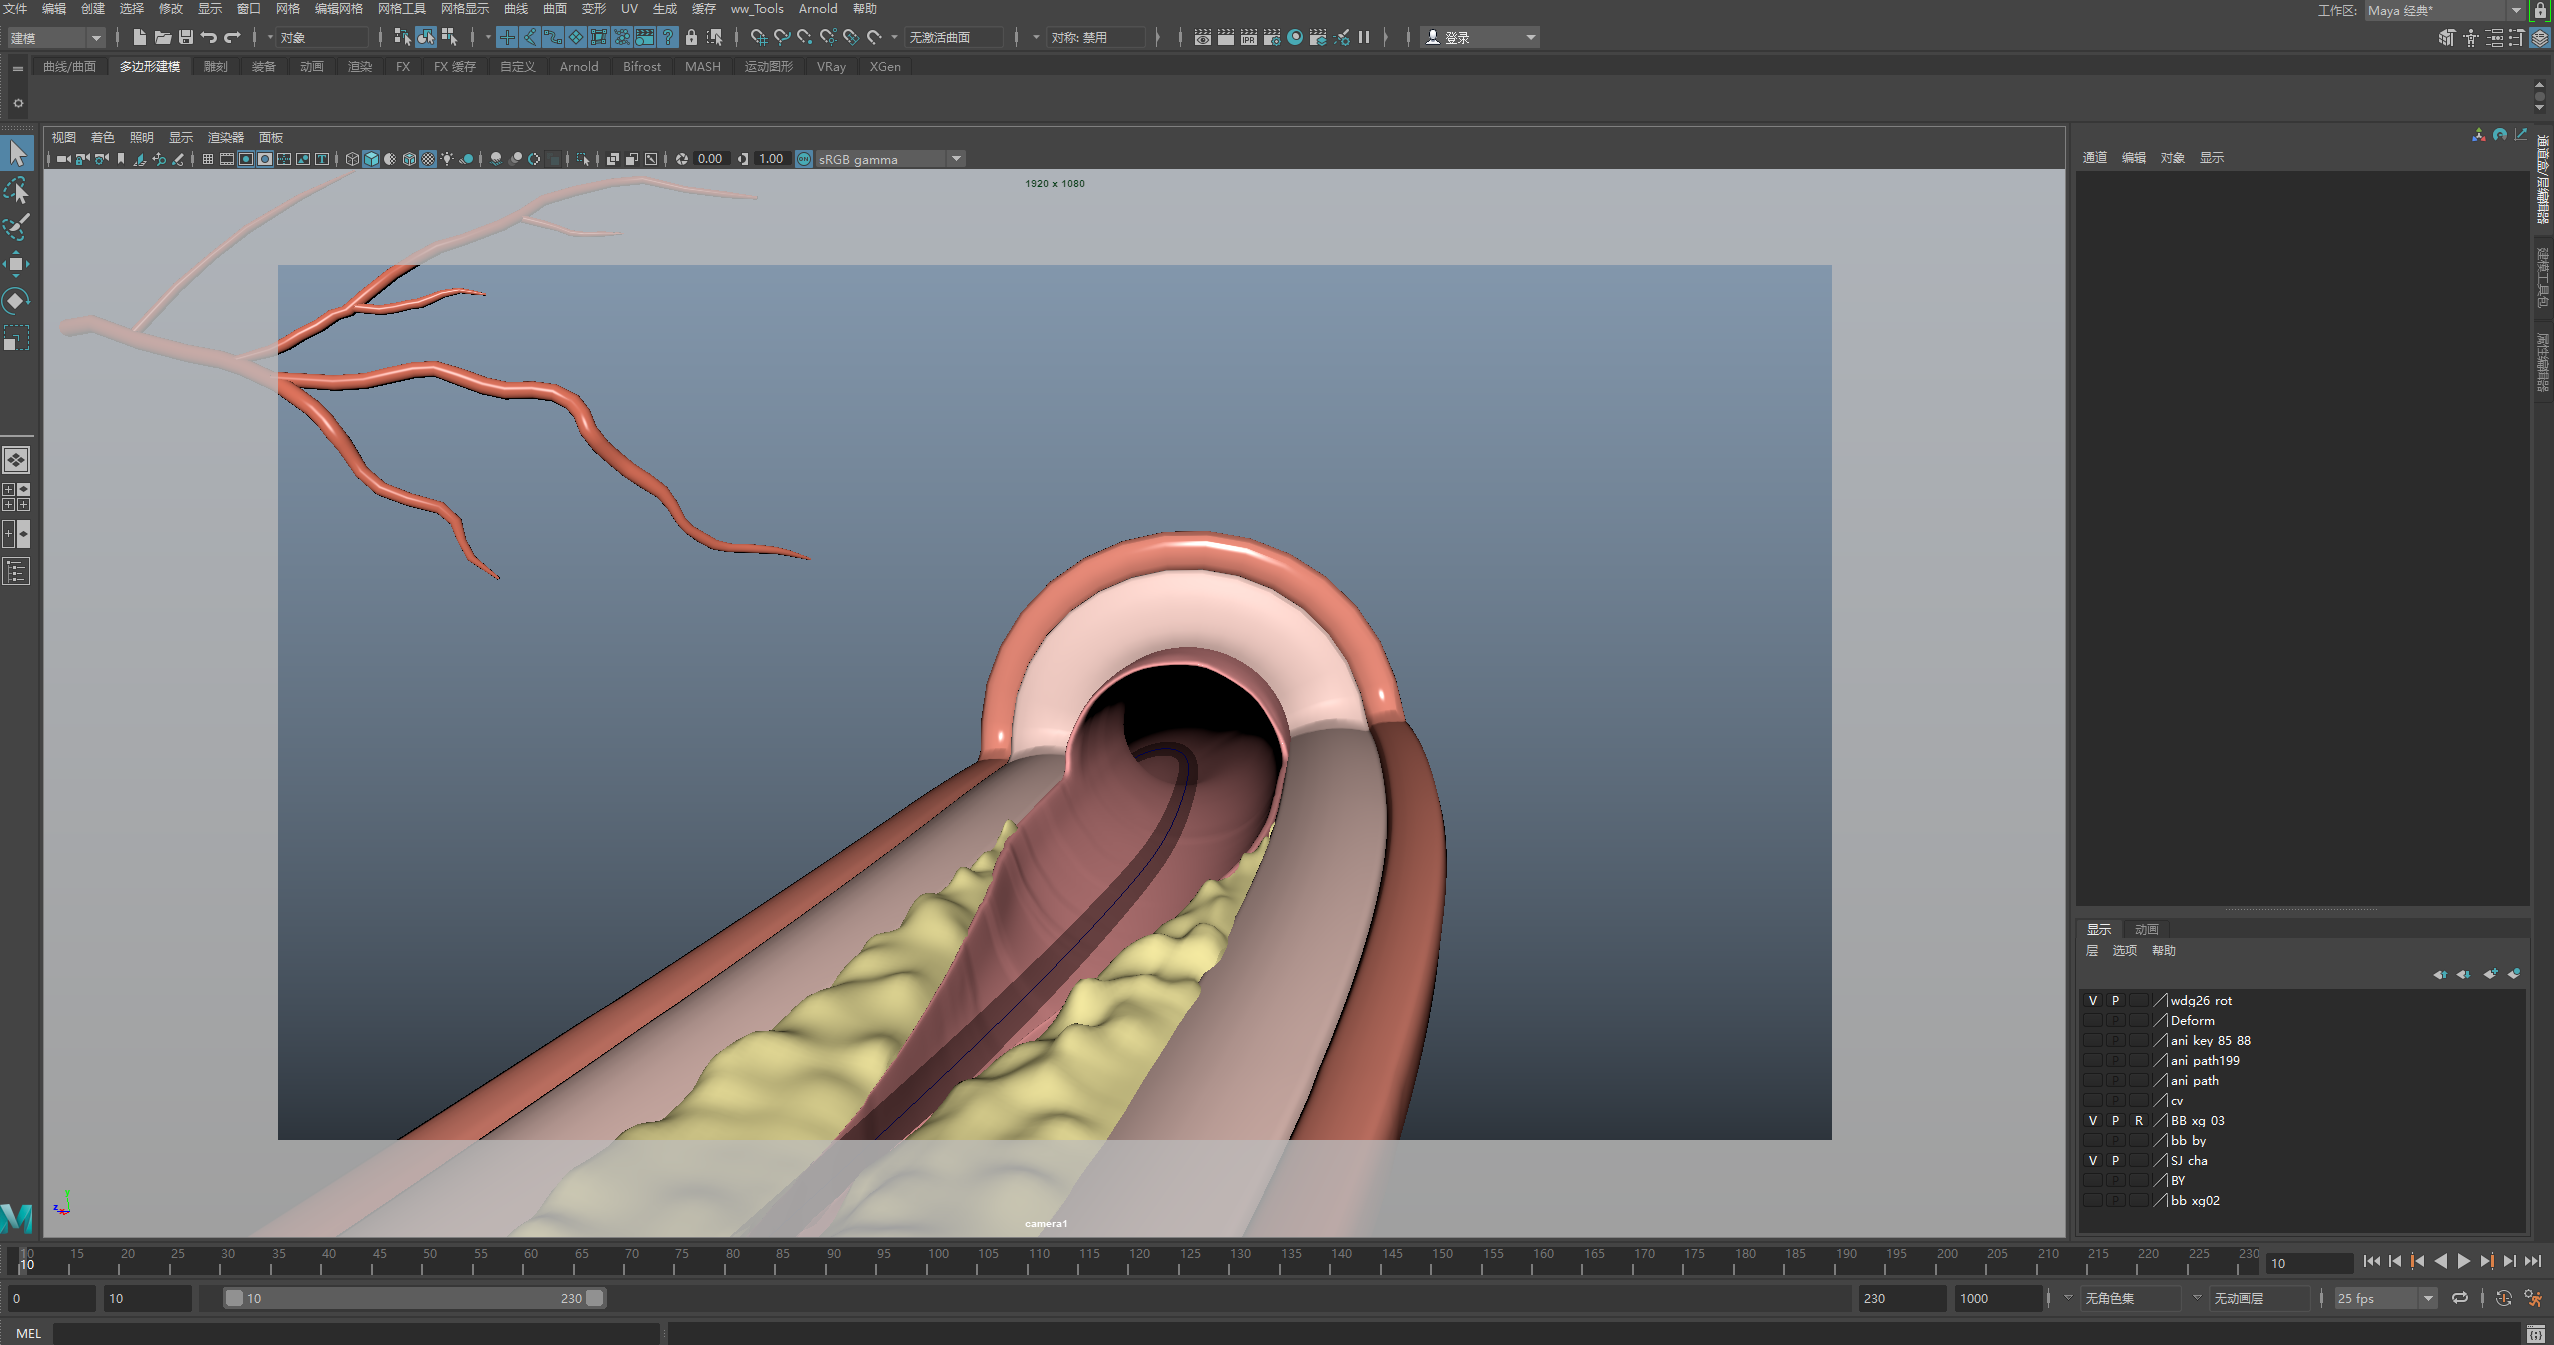
Task: Click the play forwards button
Action: (2463, 1262)
